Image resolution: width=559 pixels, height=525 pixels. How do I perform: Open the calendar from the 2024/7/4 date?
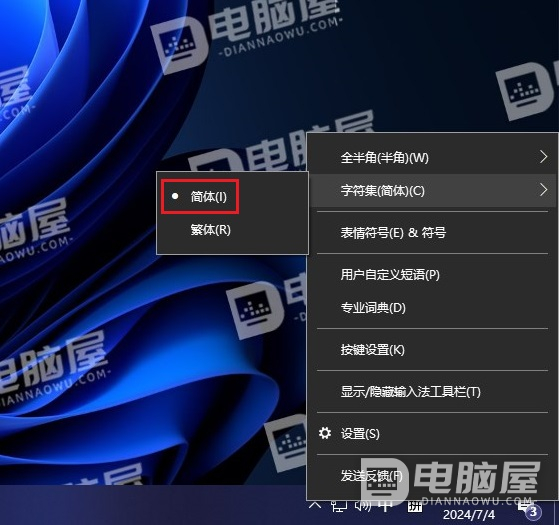(x=469, y=514)
